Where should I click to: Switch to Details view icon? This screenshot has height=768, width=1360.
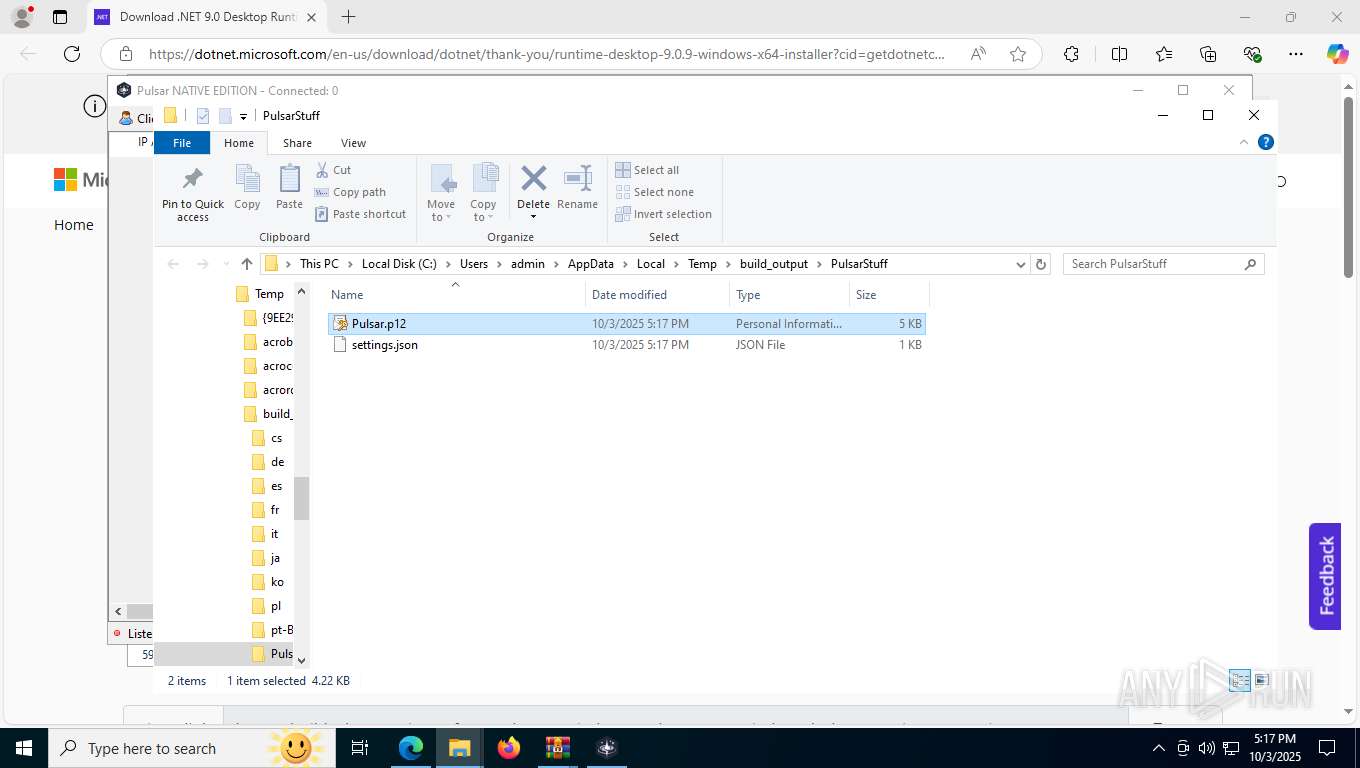click(1240, 680)
